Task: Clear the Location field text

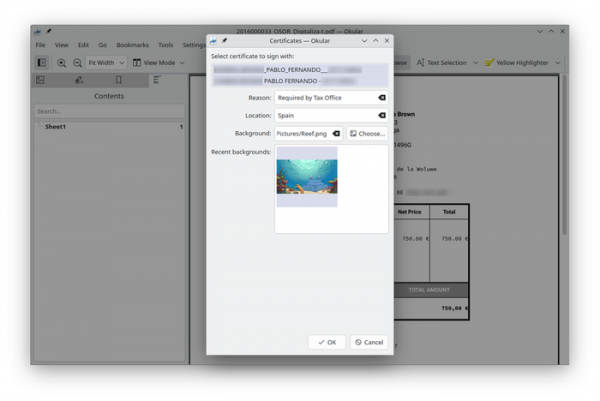Action: point(381,116)
